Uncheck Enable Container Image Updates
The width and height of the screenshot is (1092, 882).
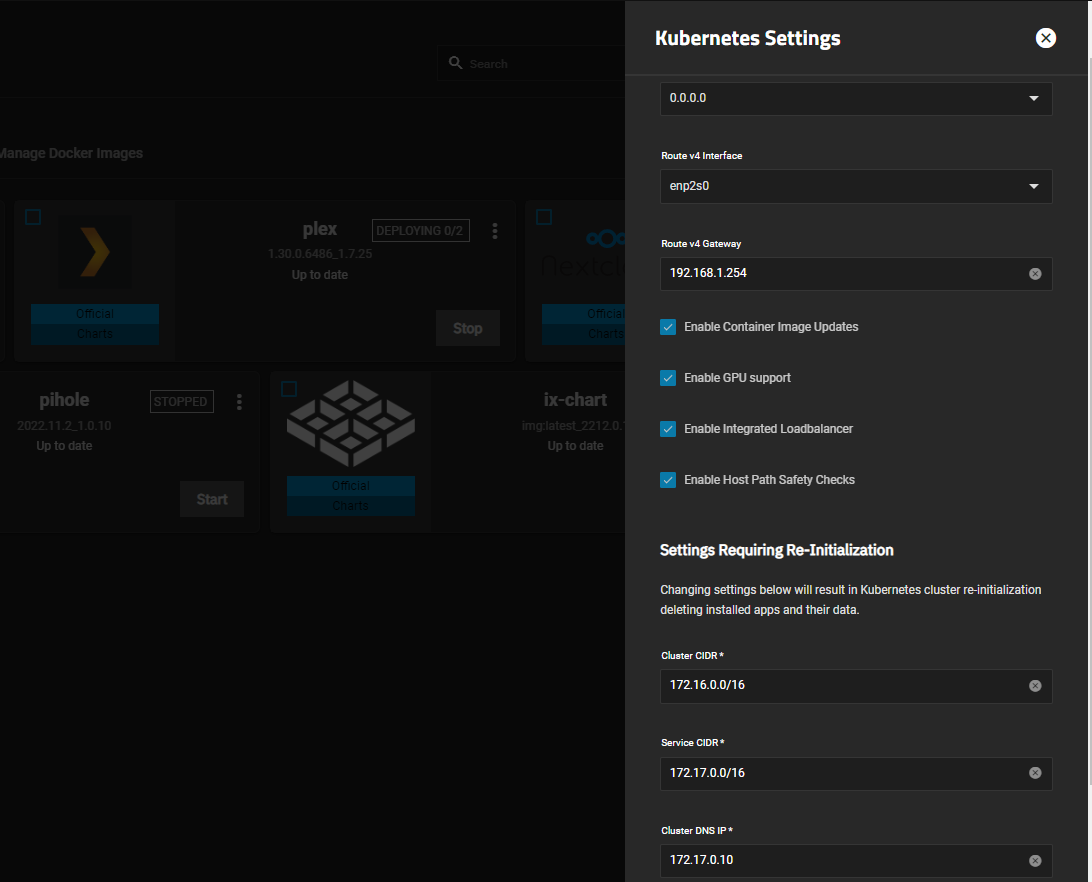[668, 327]
